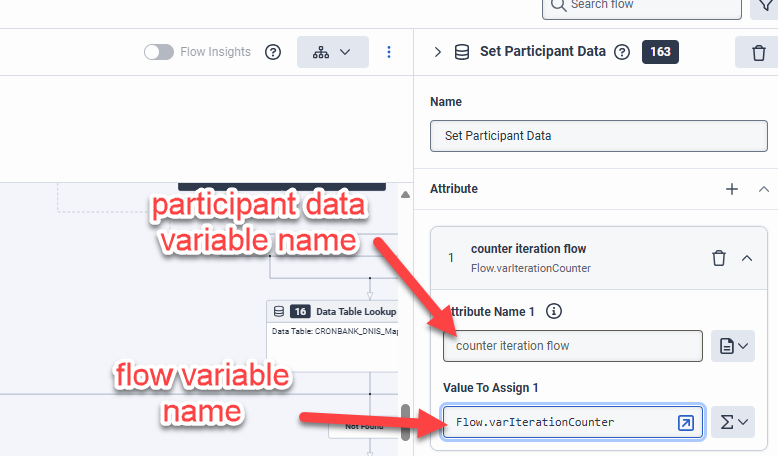
Task: Click the help icon beside Set Participant Data
Action: (x=622, y=52)
